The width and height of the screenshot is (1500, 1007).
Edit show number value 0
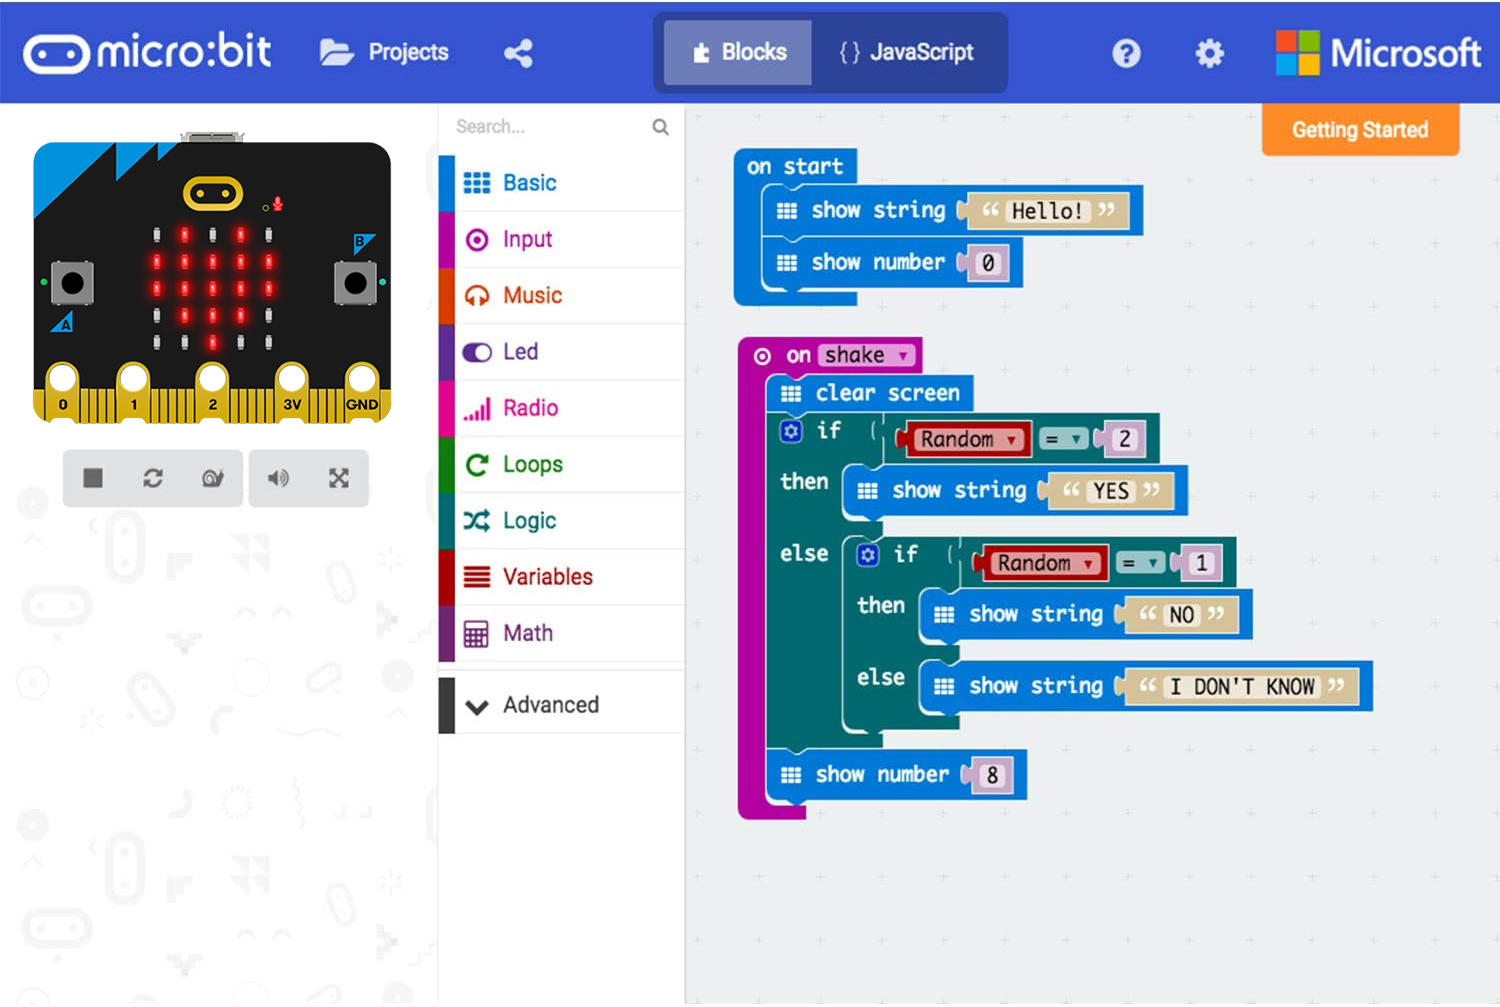(x=988, y=263)
